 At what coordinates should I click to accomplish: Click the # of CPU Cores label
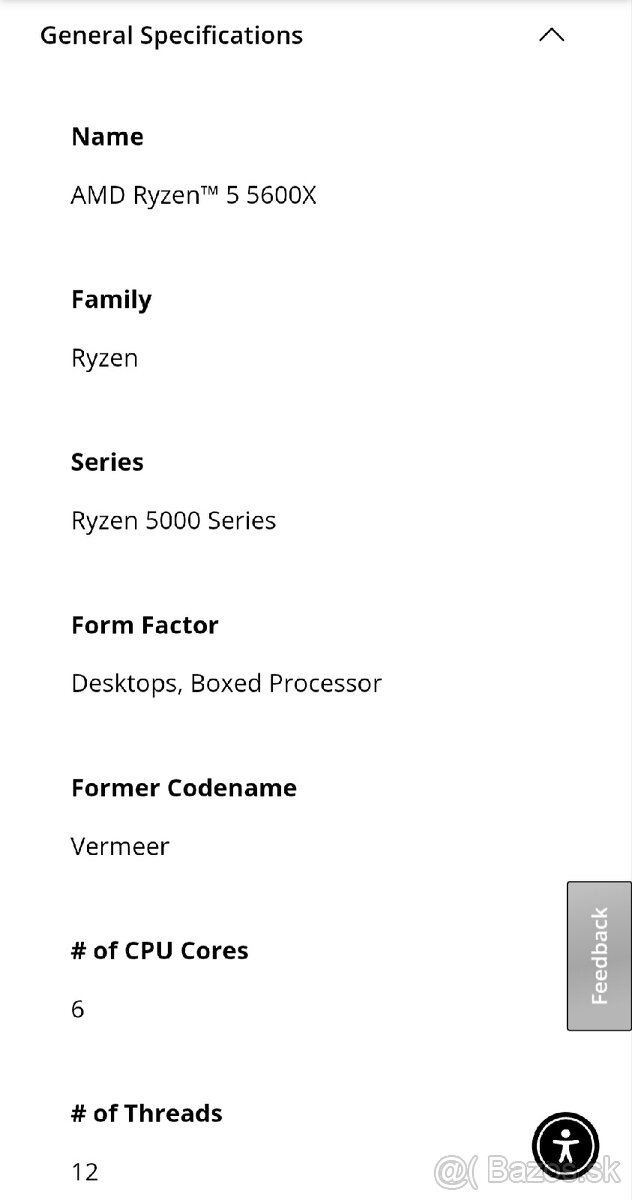click(x=159, y=950)
